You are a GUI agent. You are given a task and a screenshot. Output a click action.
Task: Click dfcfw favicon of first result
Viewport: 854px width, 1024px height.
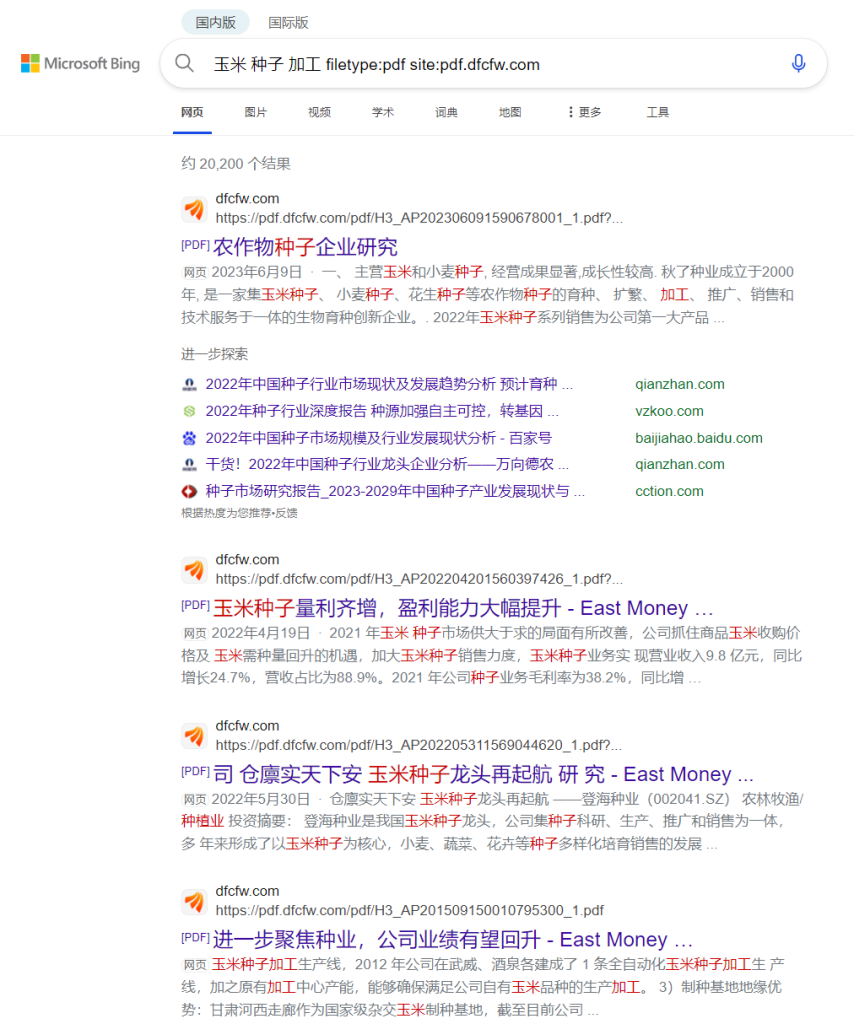[x=194, y=209]
